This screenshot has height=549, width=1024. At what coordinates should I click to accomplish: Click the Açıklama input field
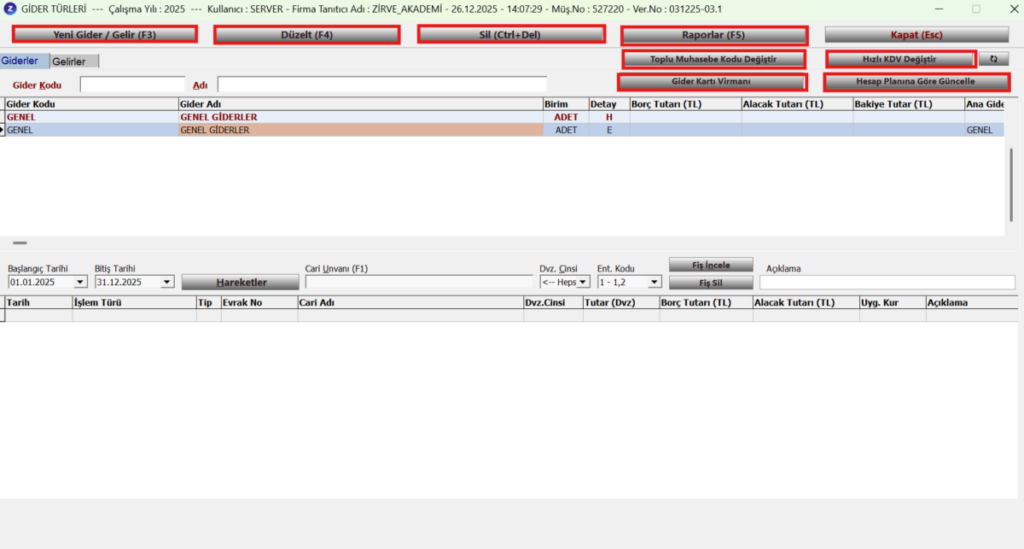click(x=887, y=282)
